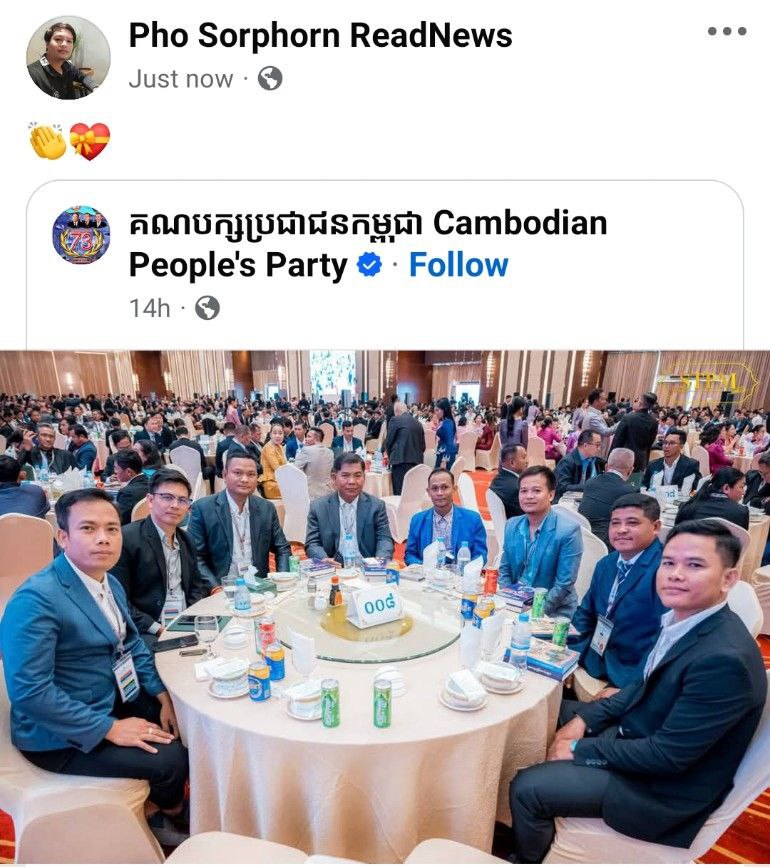Click the clapping hands emoji
Viewport: 770px width, 868px height.
click(47, 141)
